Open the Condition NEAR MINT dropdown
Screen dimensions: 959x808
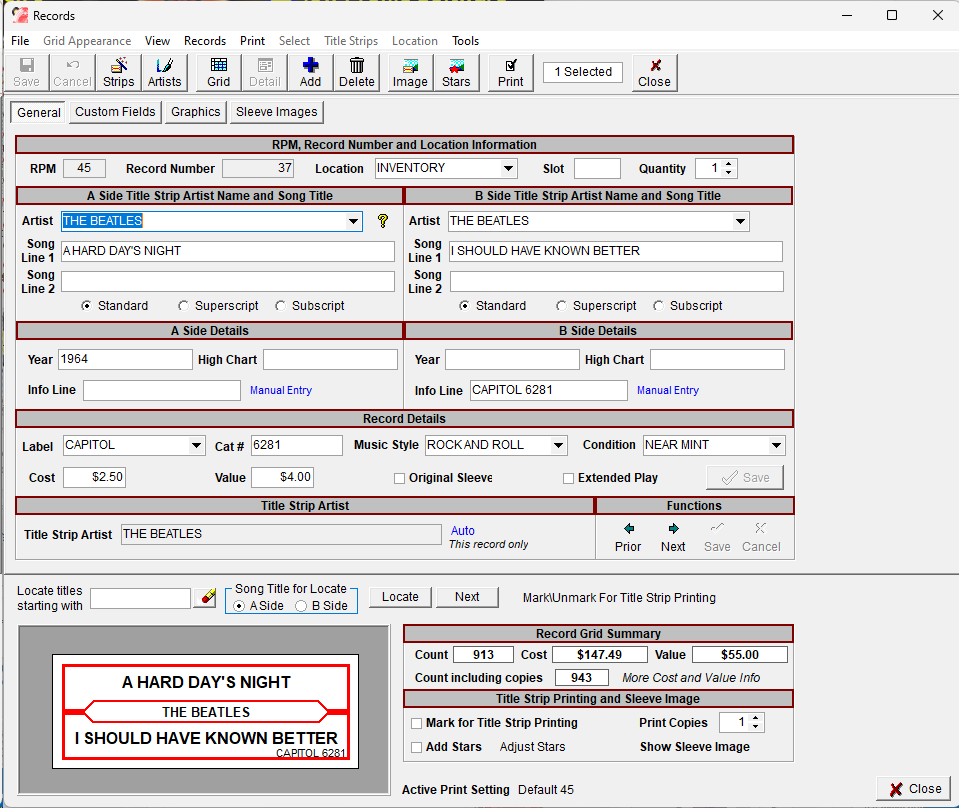(776, 445)
